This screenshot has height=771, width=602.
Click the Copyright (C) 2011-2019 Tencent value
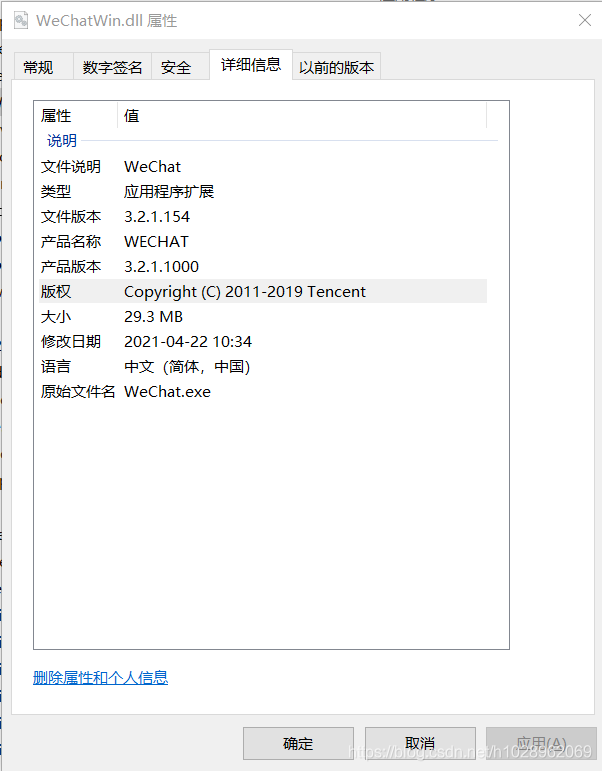point(245,292)
